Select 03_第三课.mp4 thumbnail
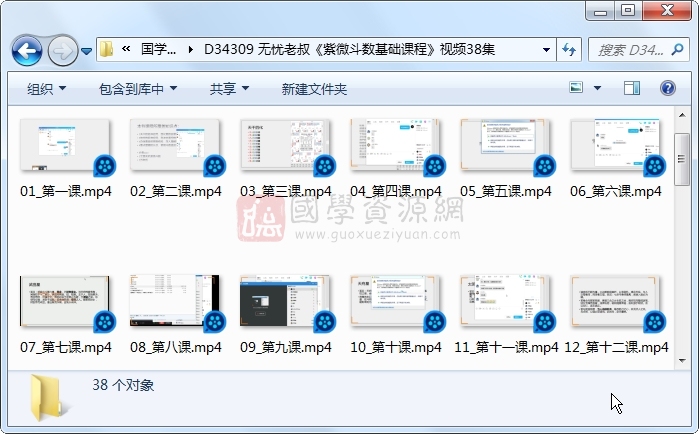 [284, 144]
